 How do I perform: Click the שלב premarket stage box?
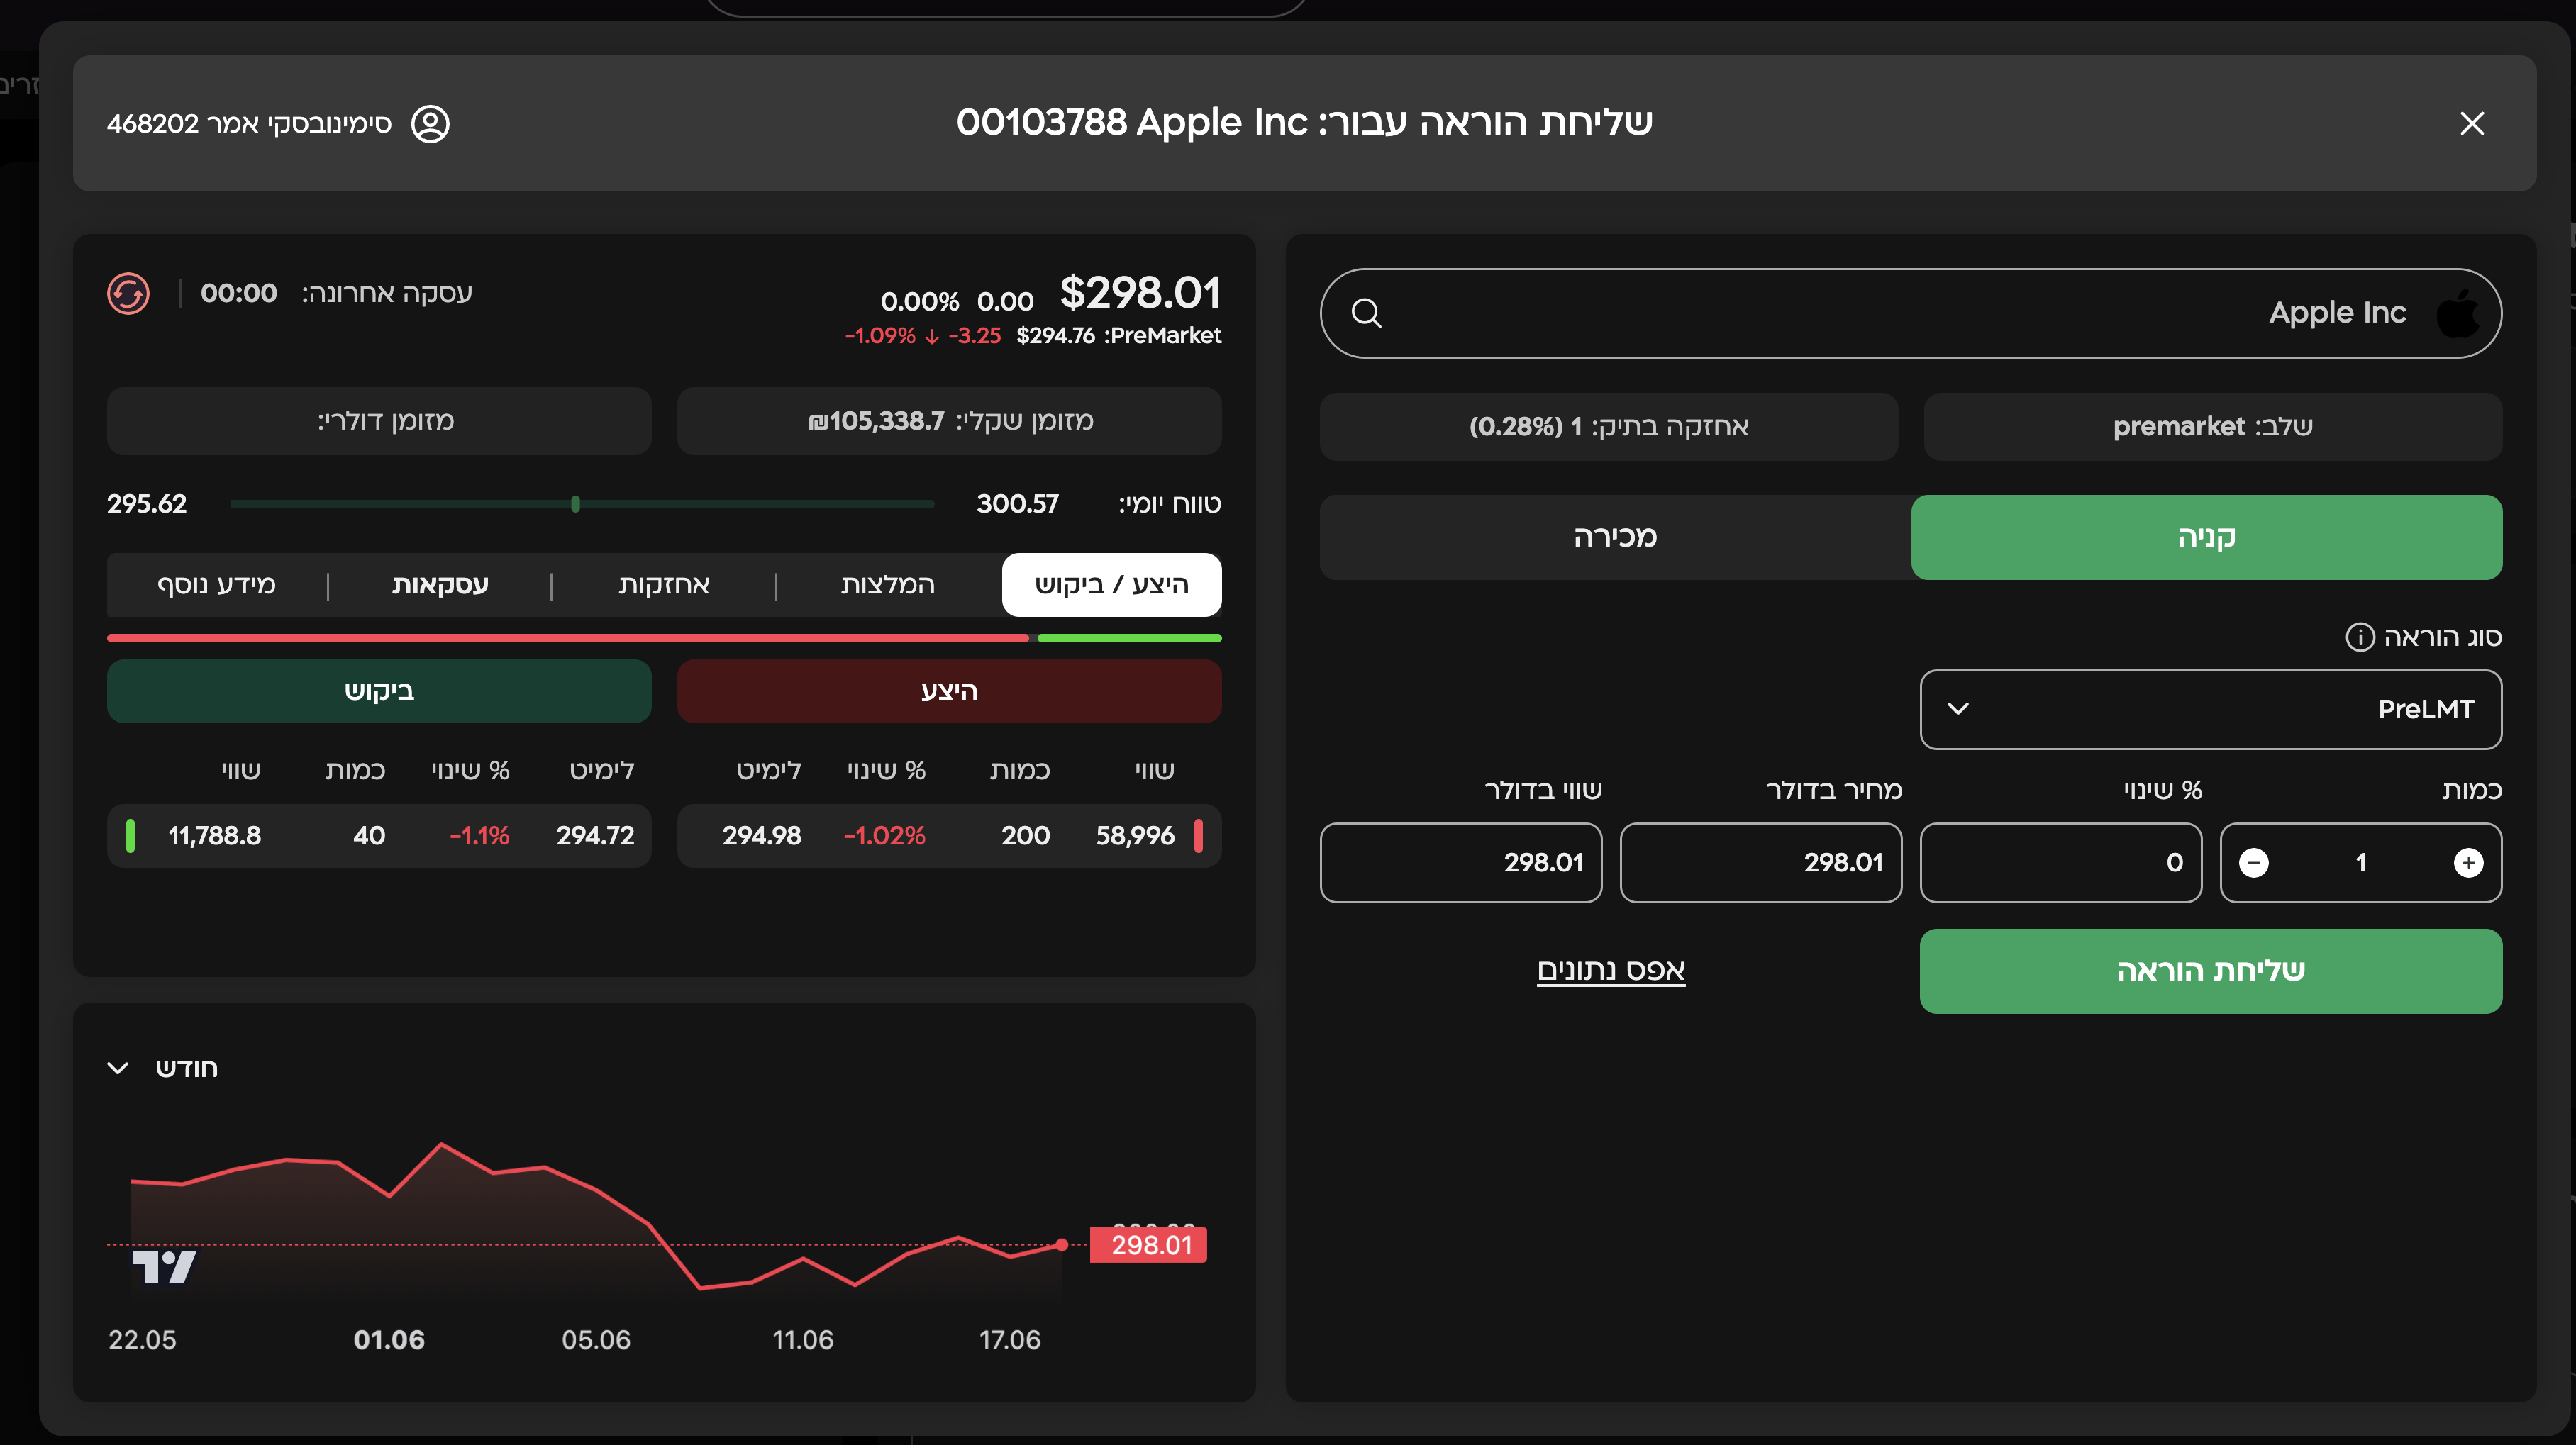coord(2212,427)
